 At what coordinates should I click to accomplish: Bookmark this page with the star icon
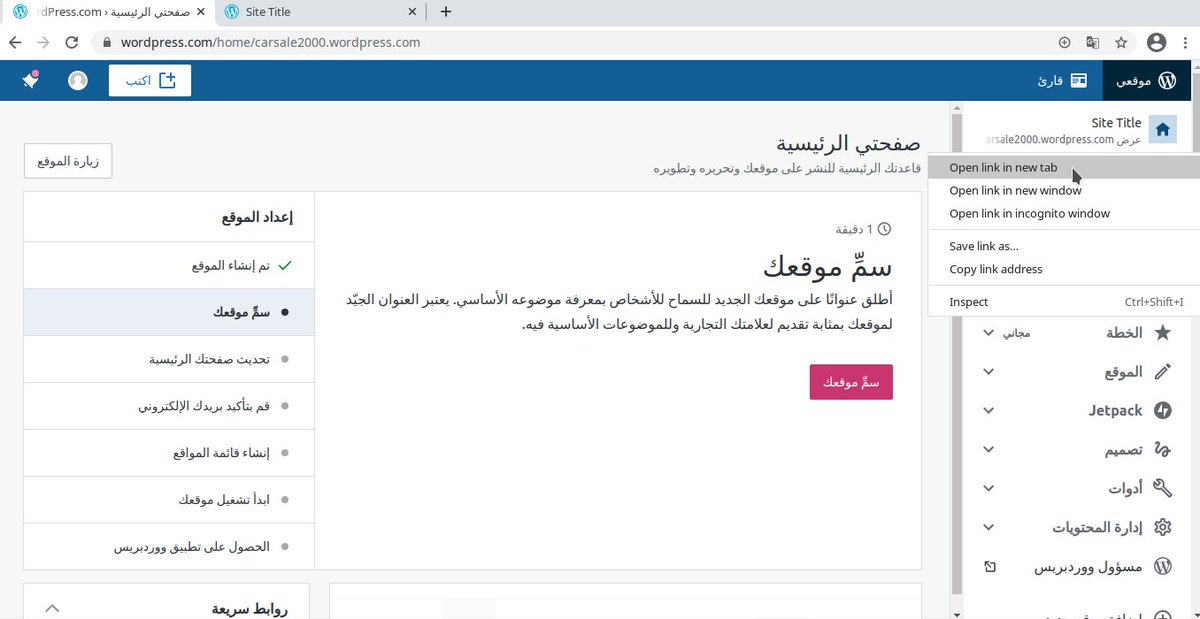tap(1121, 43)
